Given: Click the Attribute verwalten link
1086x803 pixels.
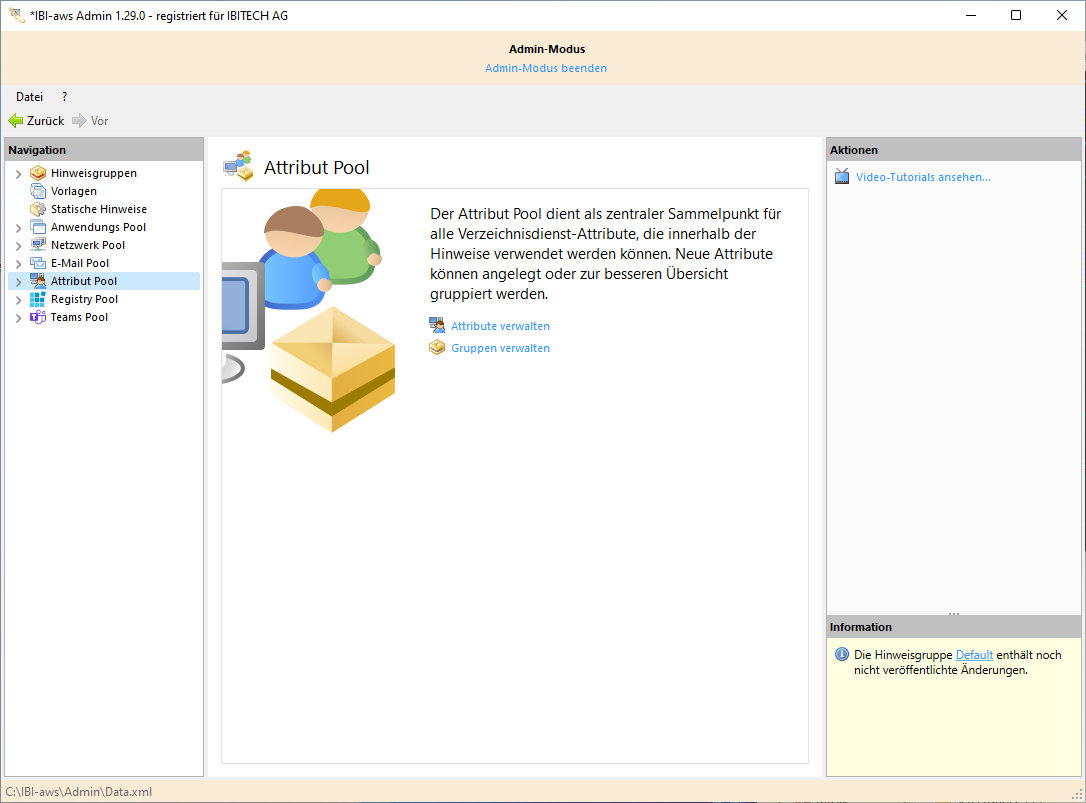Looking at the screenshot, I should coord(500,326).
